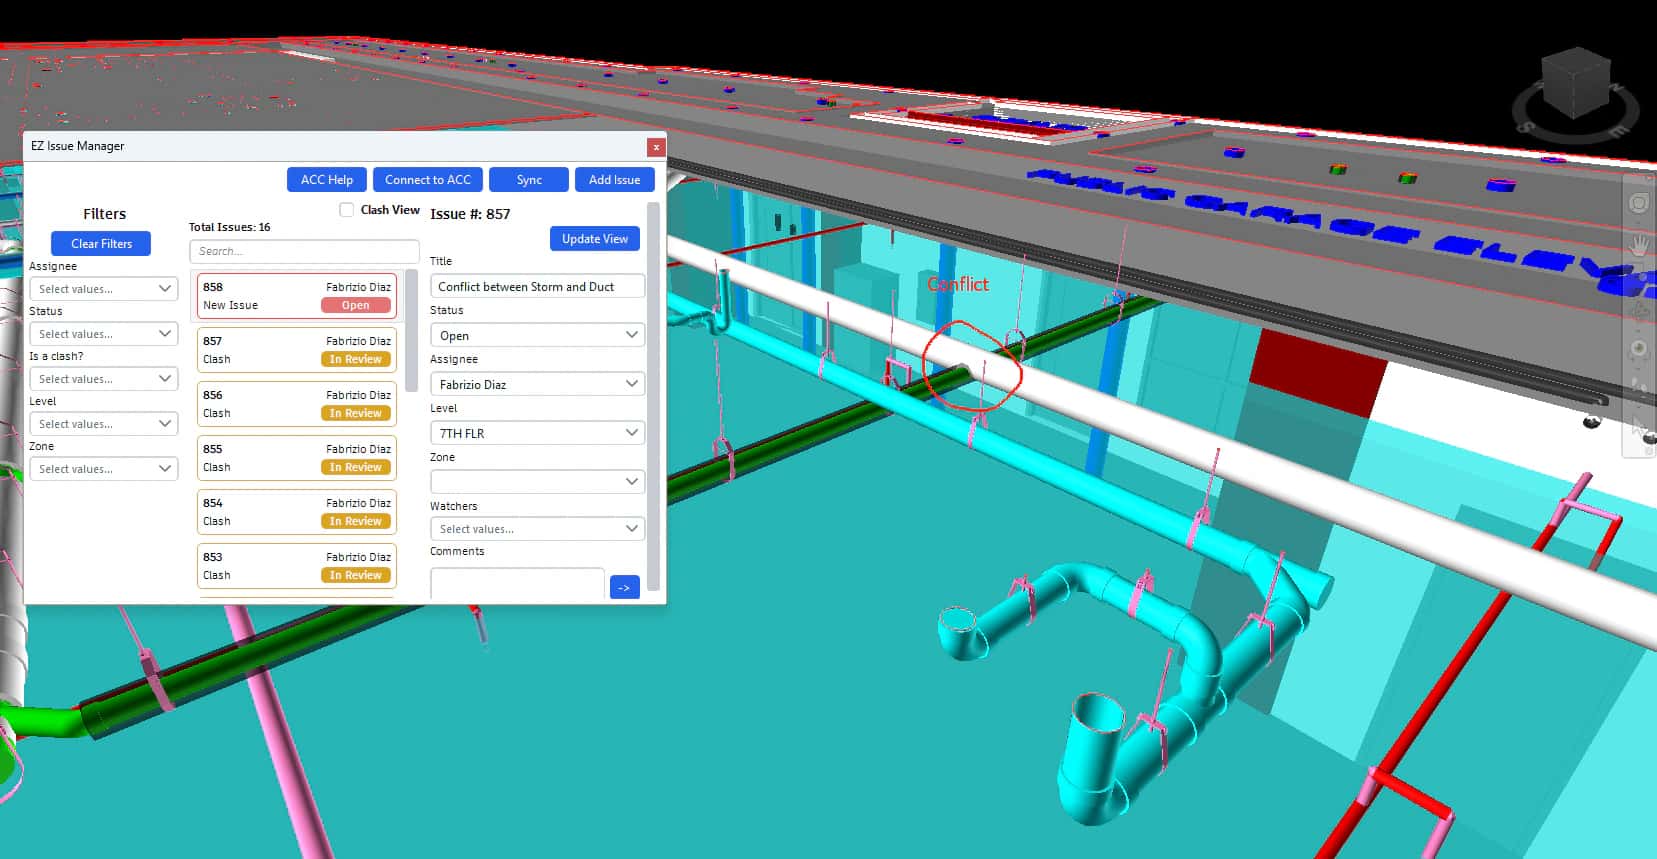The width and height of the screenshot is (1657, 859).
Task: Click into the Comments input box
Action: 517,584
